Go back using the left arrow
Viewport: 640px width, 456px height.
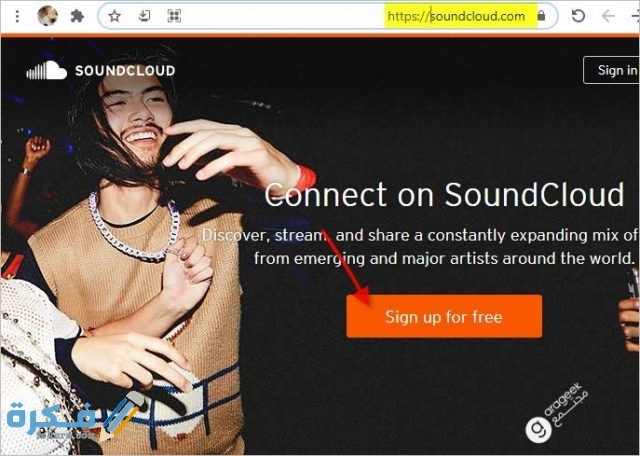pyautogui.click(x=608, y=16)
